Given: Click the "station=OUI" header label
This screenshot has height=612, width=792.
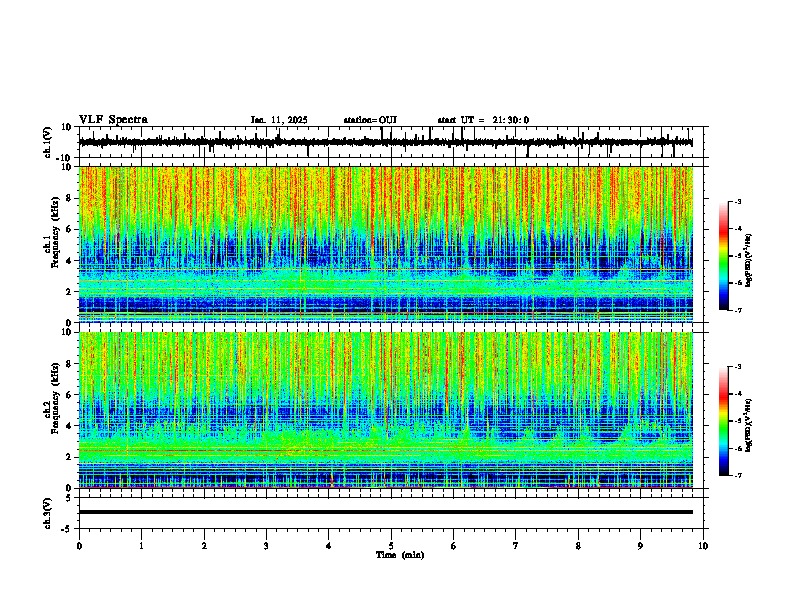Looking at the screenshot, I should point(370,120).
